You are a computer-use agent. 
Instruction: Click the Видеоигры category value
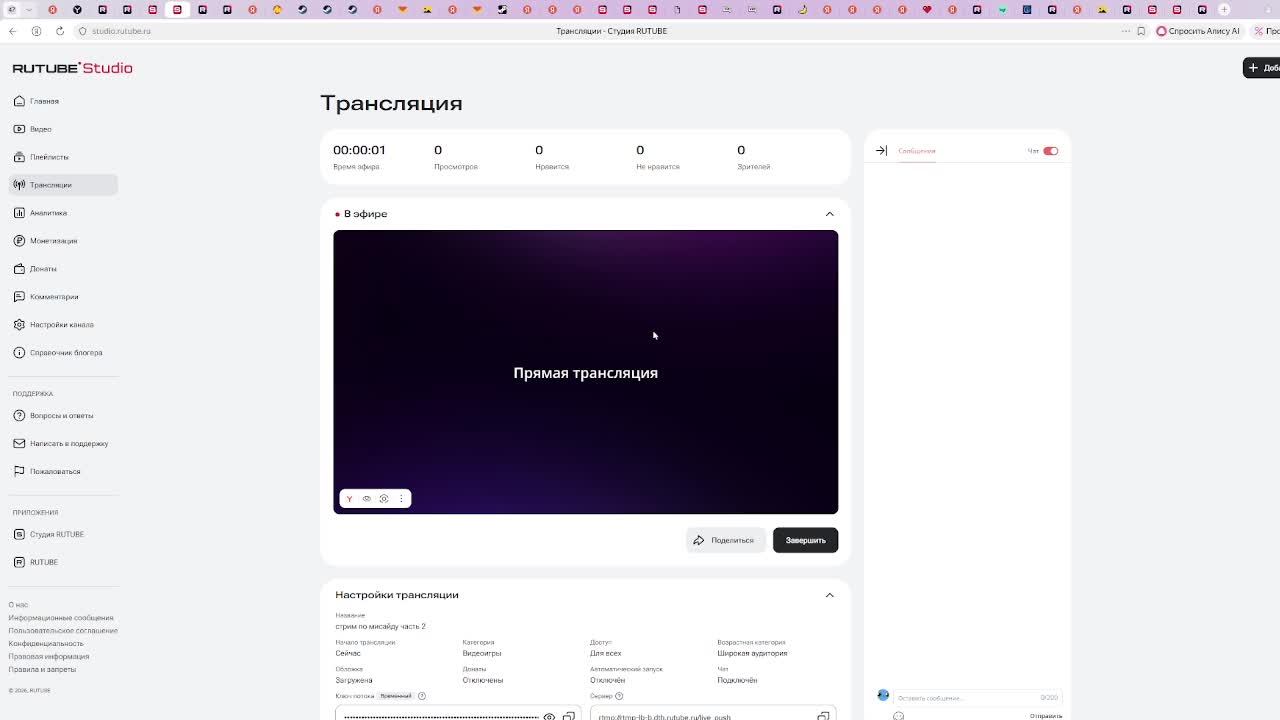(482, 653)
